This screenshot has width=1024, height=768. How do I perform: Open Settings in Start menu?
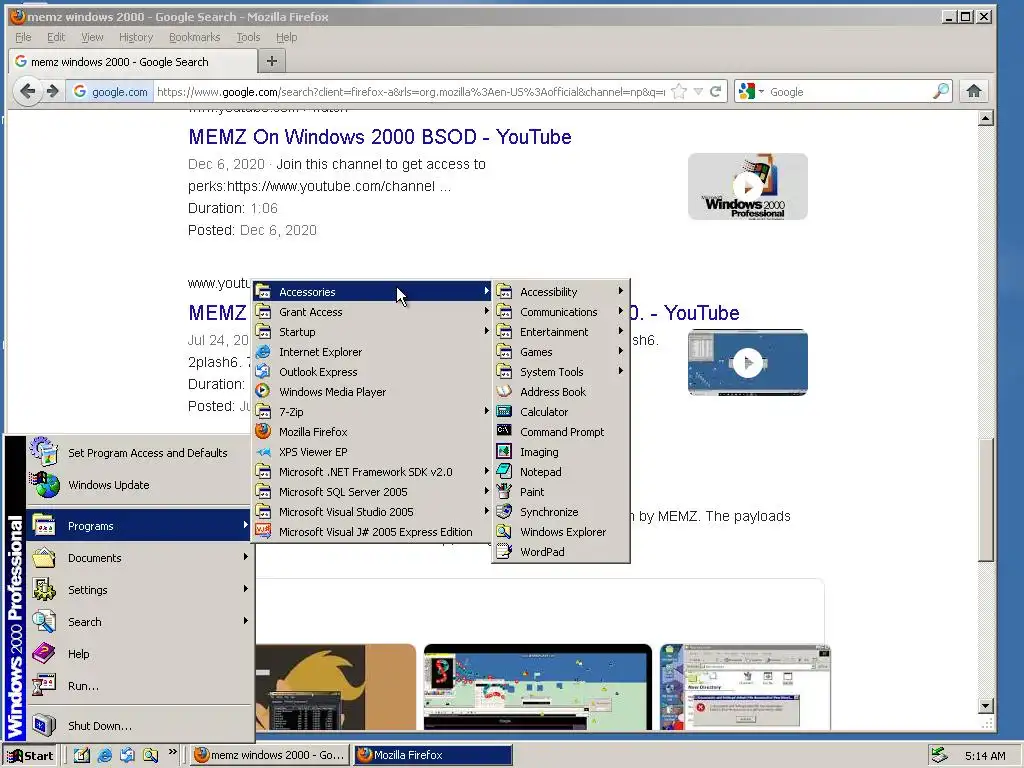coord(138,590)
